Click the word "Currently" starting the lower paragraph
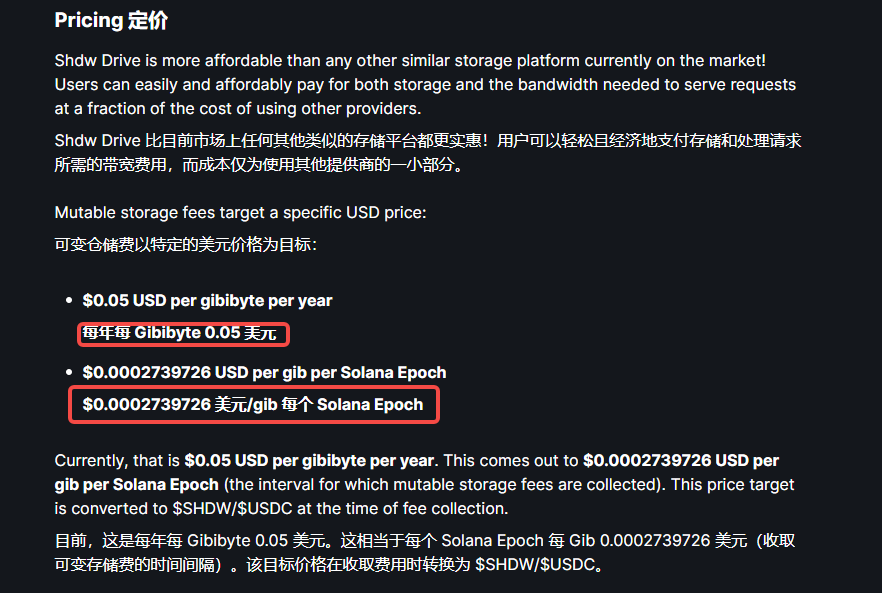The width and height of the screenshot is (882, 593). pos(90,461)
